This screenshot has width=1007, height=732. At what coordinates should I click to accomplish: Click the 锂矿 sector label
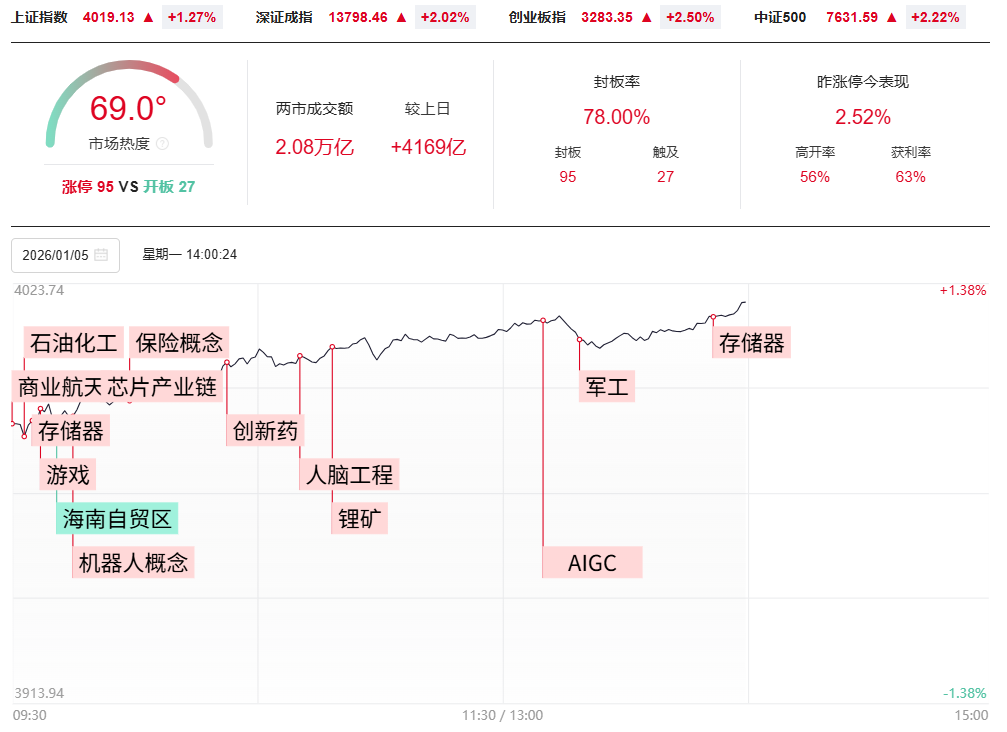tap(362, 518)
